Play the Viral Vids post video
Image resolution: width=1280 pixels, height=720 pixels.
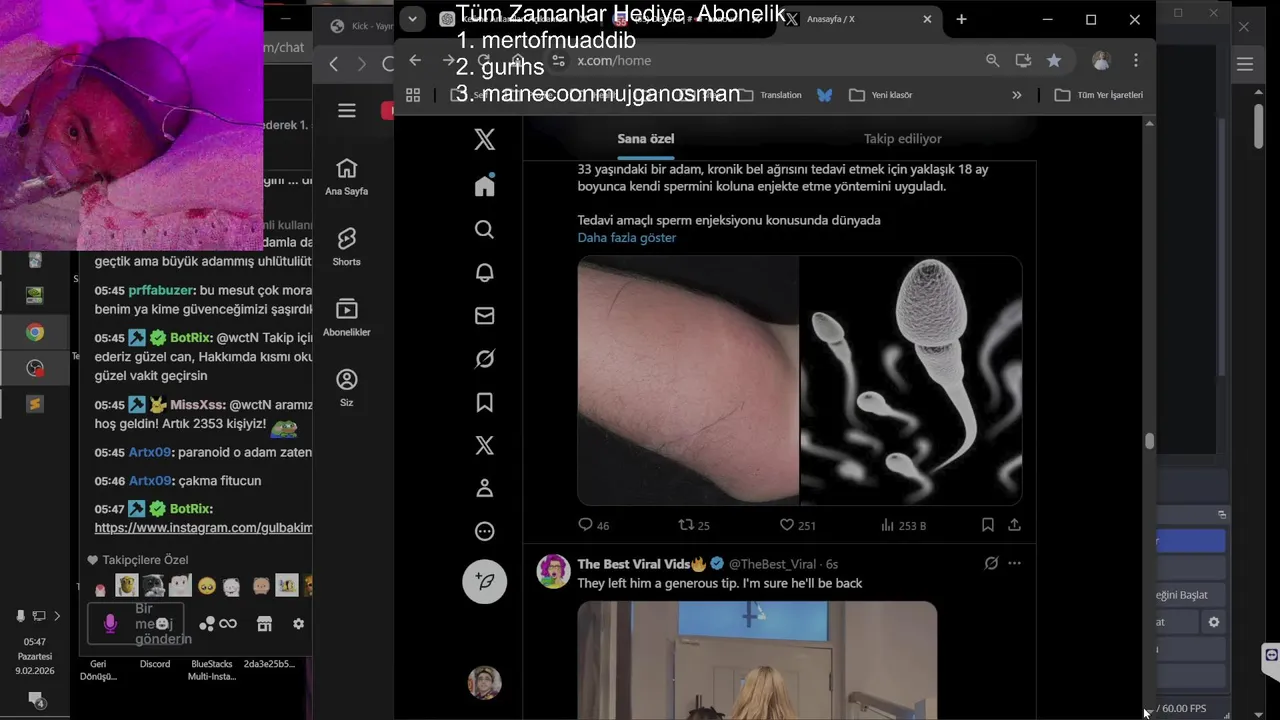click(757, 660)
